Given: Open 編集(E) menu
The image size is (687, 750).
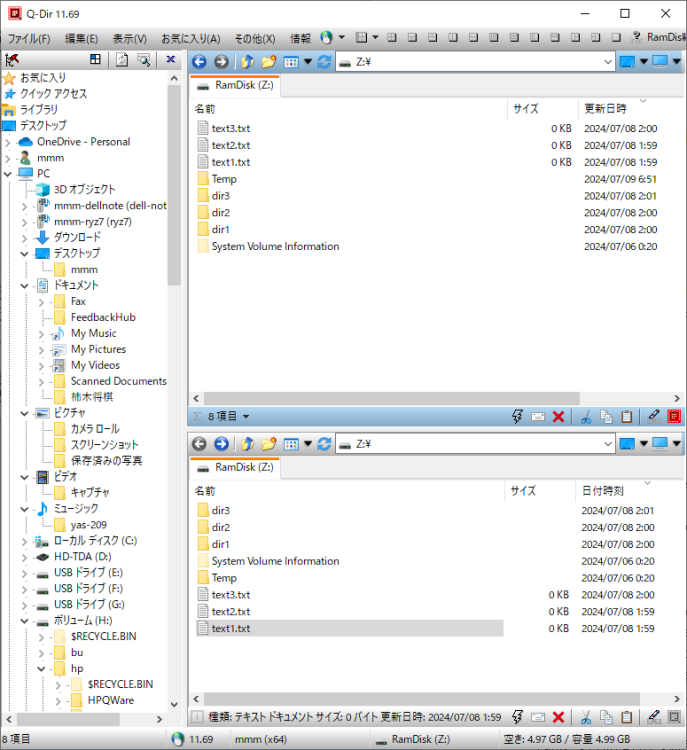Looking at the screenshot, I should 81,39.
